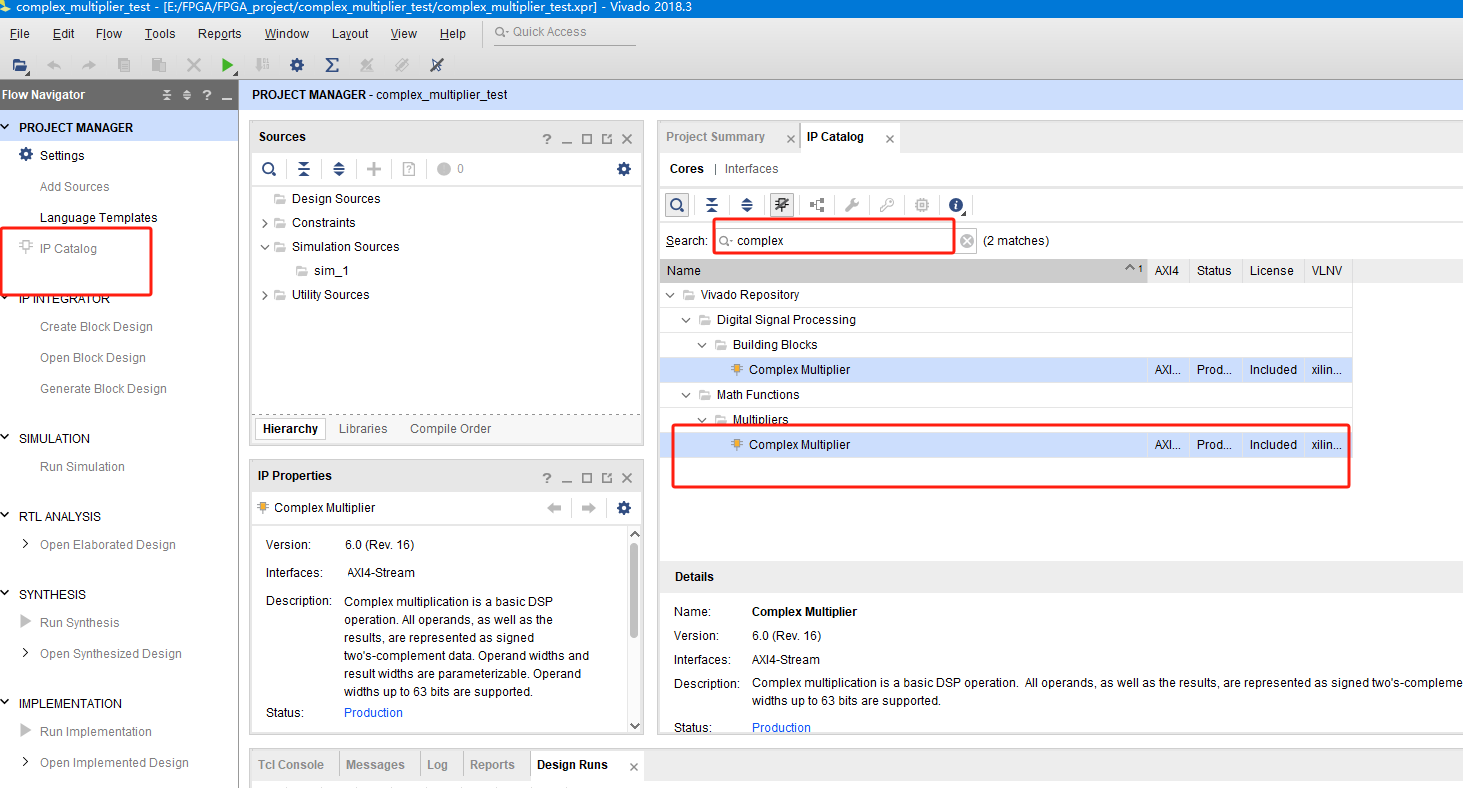Click Run Simulation
Viewport: 1463px width, 788px height.
[x=82, y=467]
